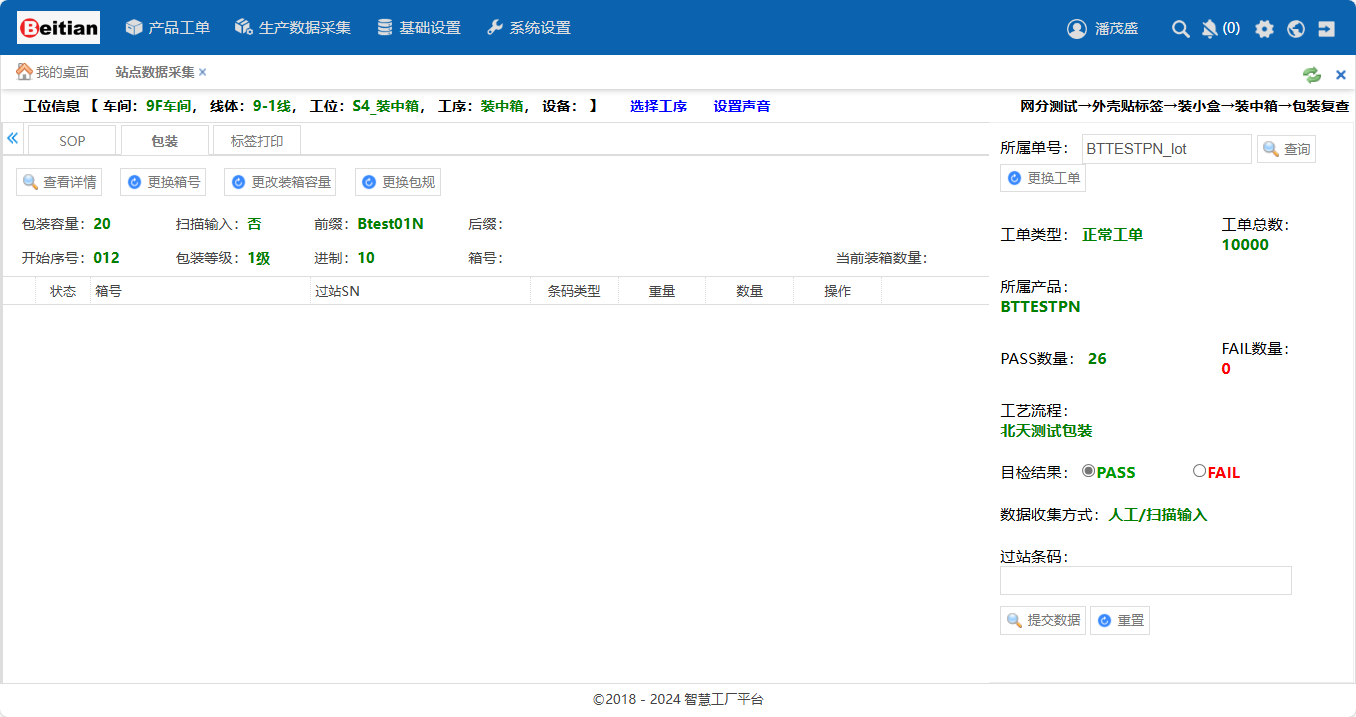Viewport: 1356px width, 717px height.
Task: Expand the 系统设置 menu
Action: pyautogui.click(x=529, y=28)
